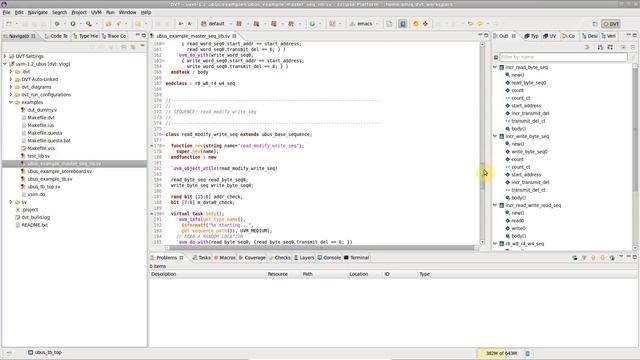Click the Outline filter by name field
Image resolution: width=640 pixels, height=360 pixels.
pyautogui.click(x=563, y=57)
